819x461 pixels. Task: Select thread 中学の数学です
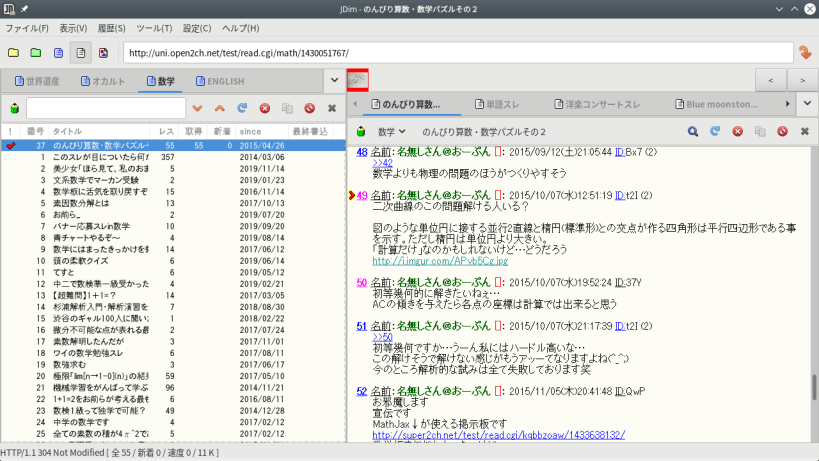point(172,422)
